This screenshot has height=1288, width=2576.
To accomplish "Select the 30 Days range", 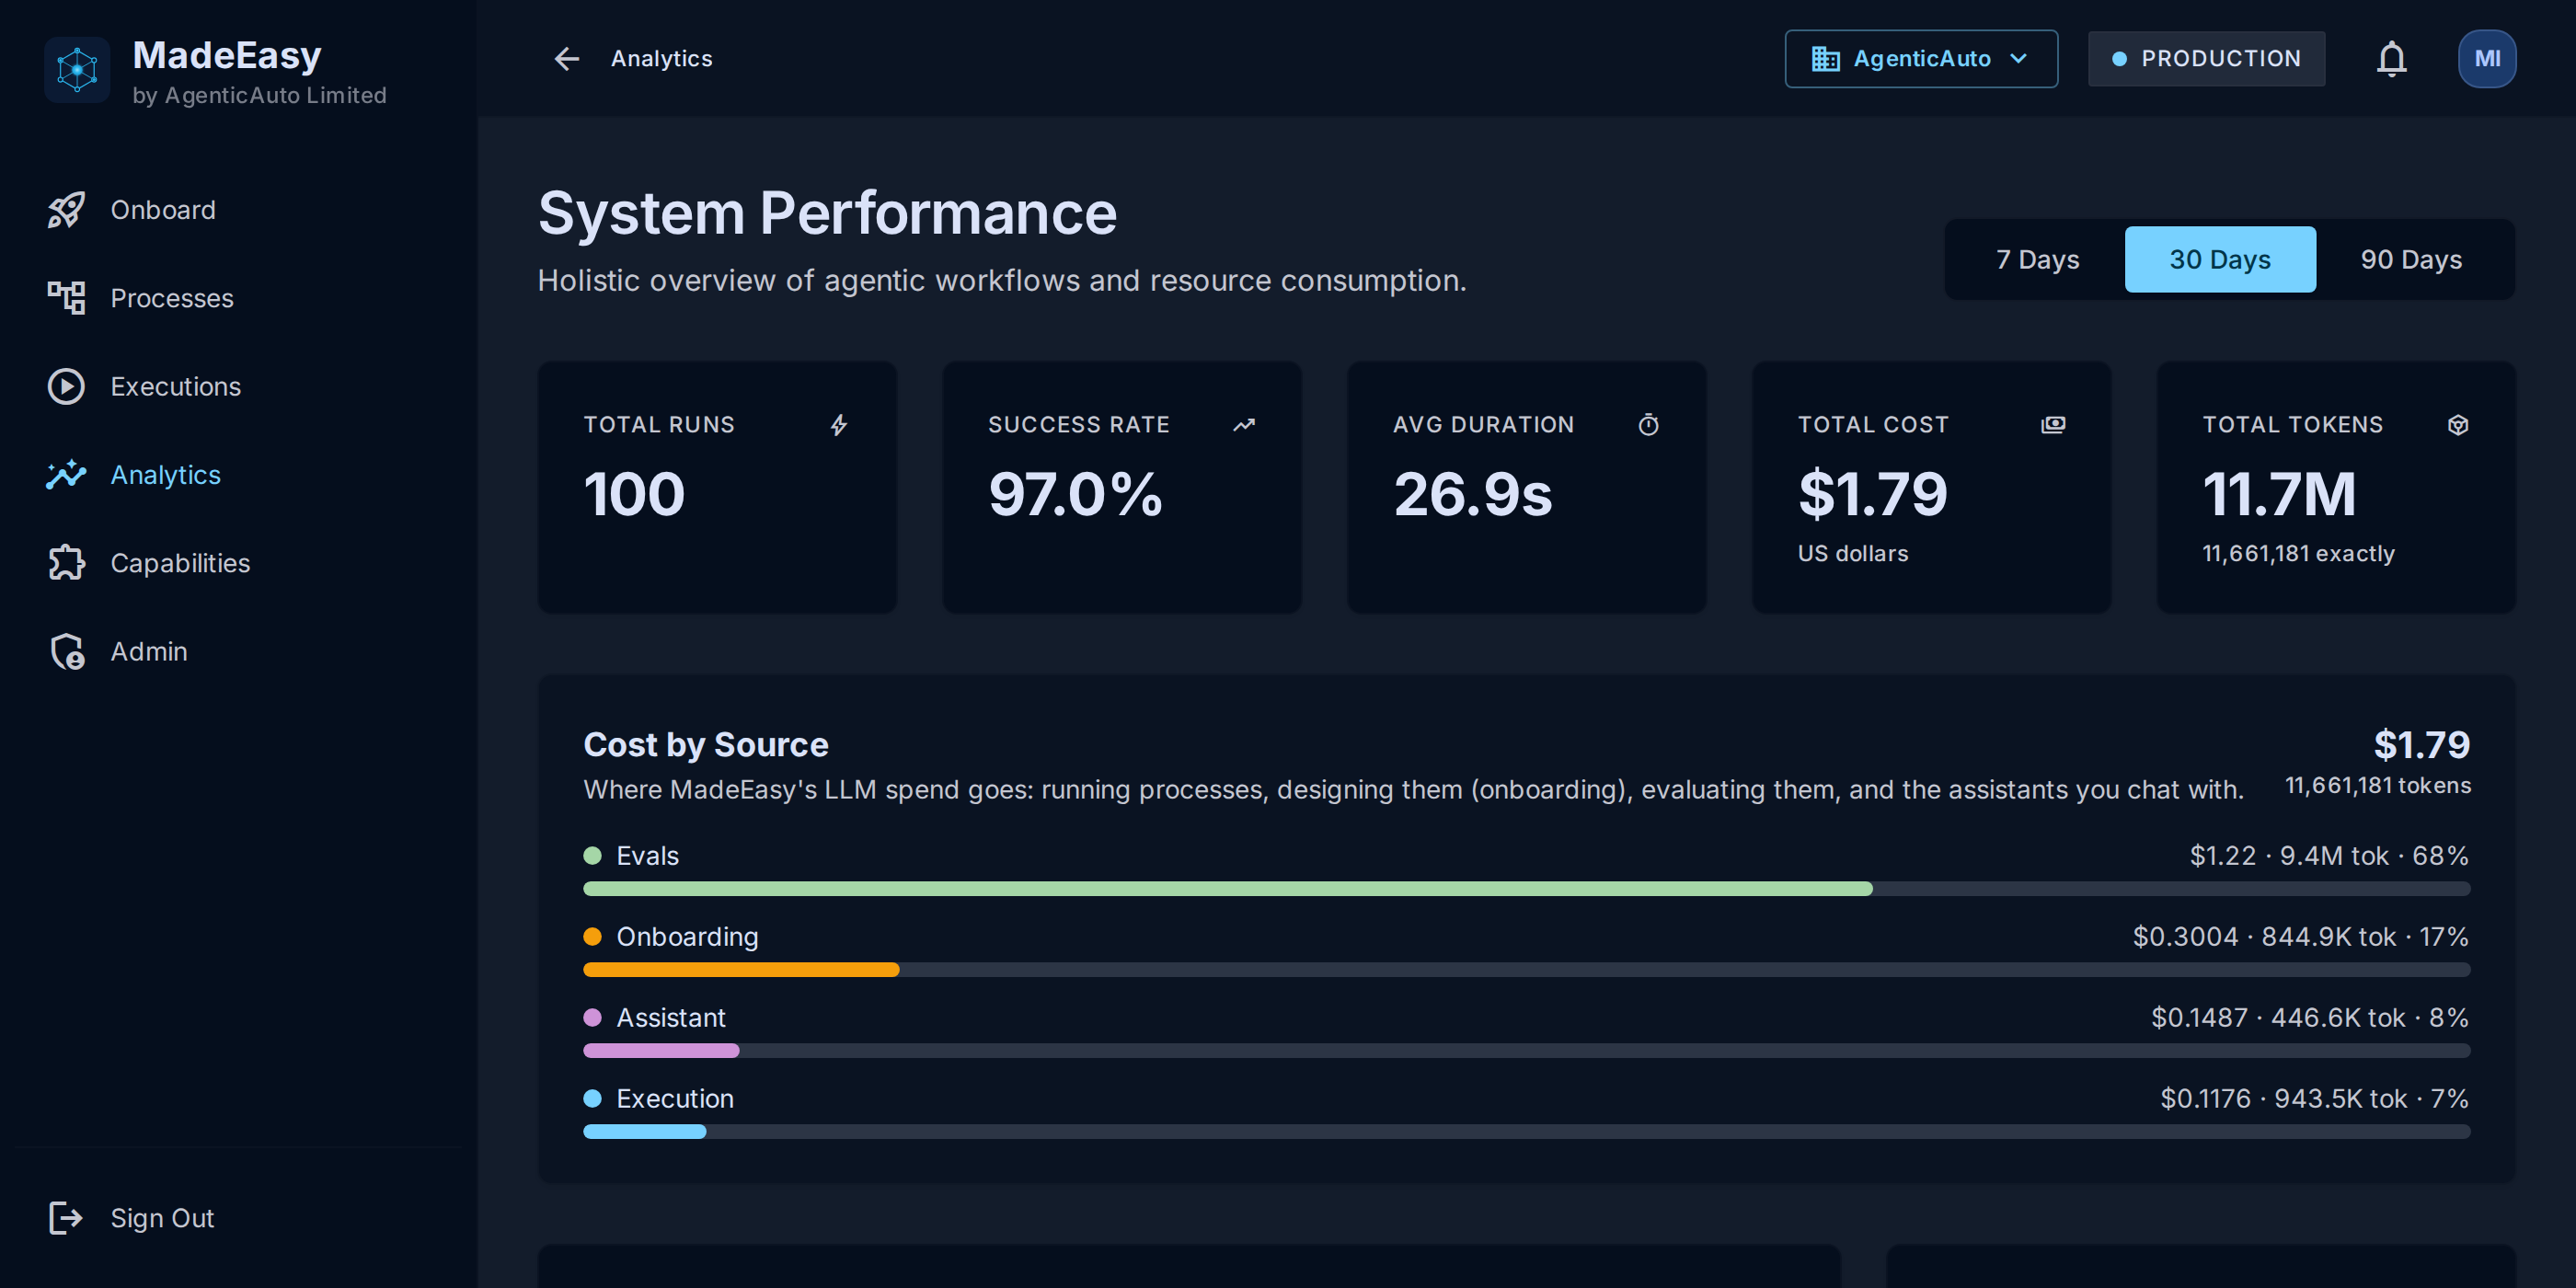I will pyautogui.click(x=2219, y=259).
